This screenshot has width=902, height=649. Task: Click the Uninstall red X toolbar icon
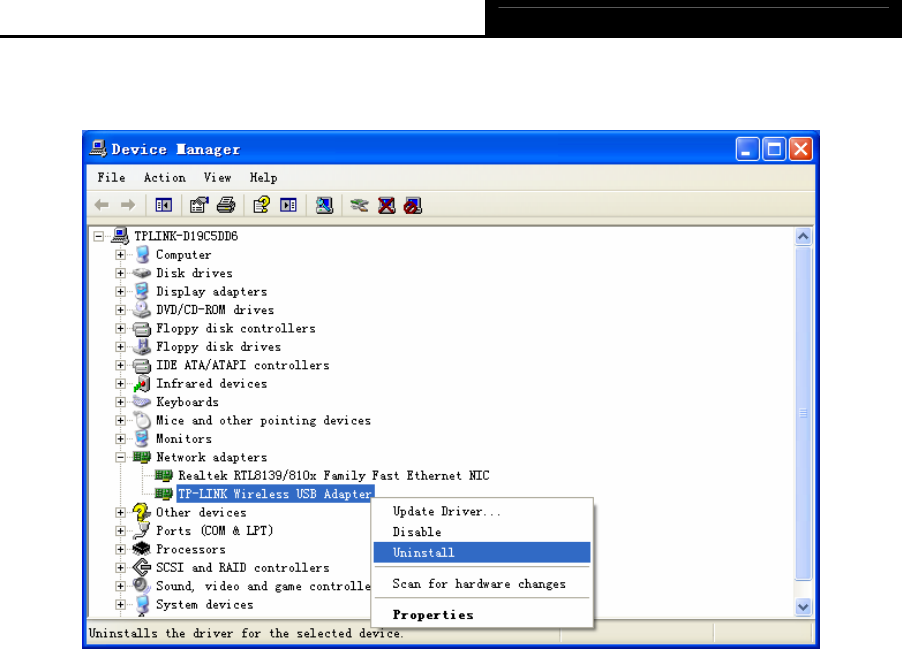tap(387, 205)
